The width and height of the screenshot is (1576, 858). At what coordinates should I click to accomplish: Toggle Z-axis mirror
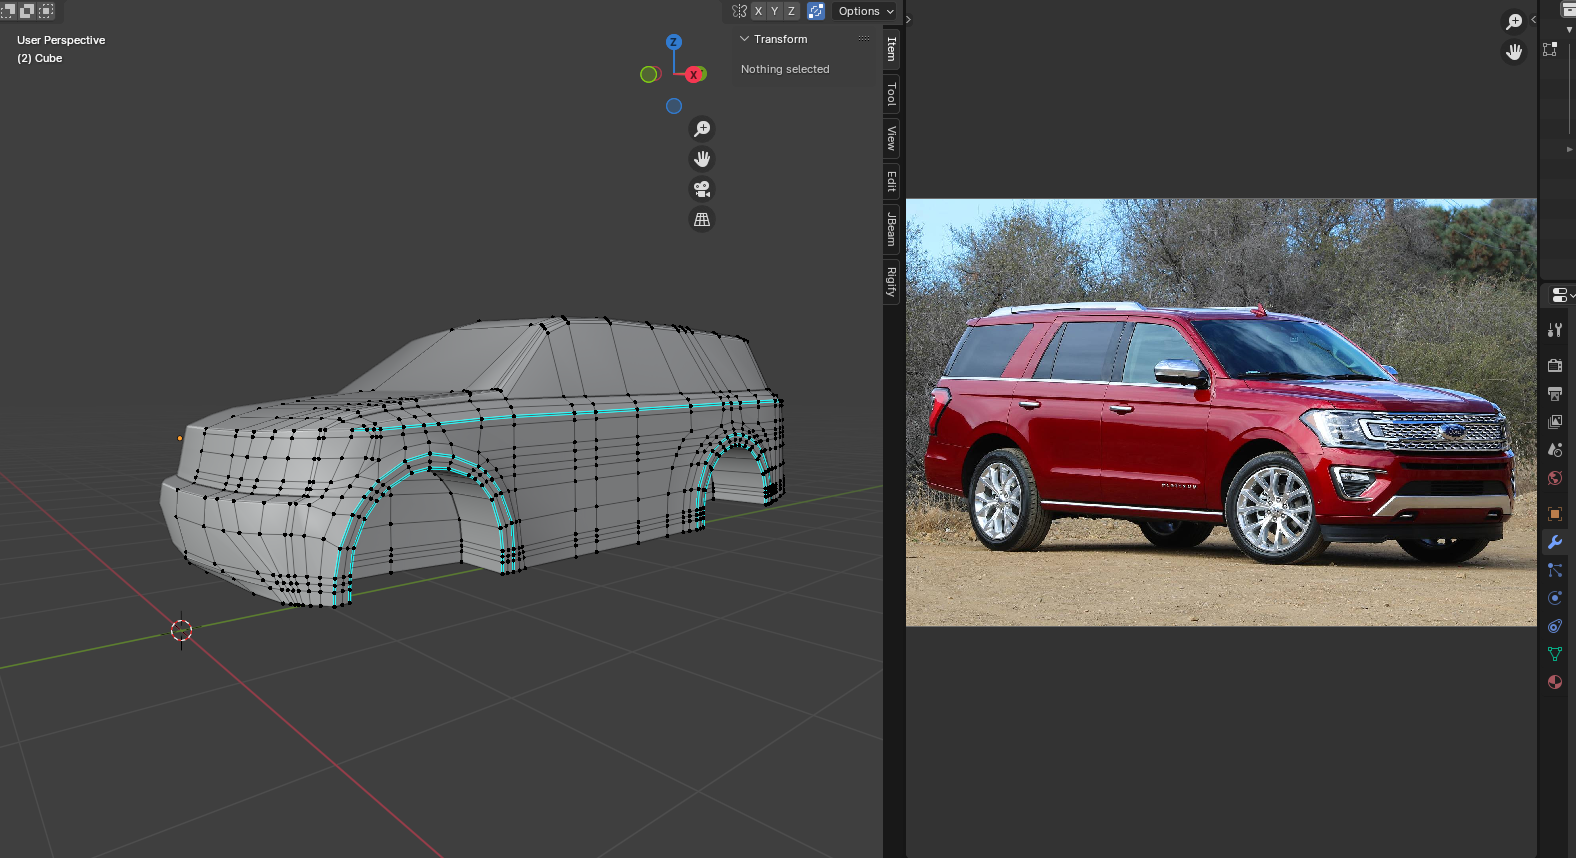[791, 11]
